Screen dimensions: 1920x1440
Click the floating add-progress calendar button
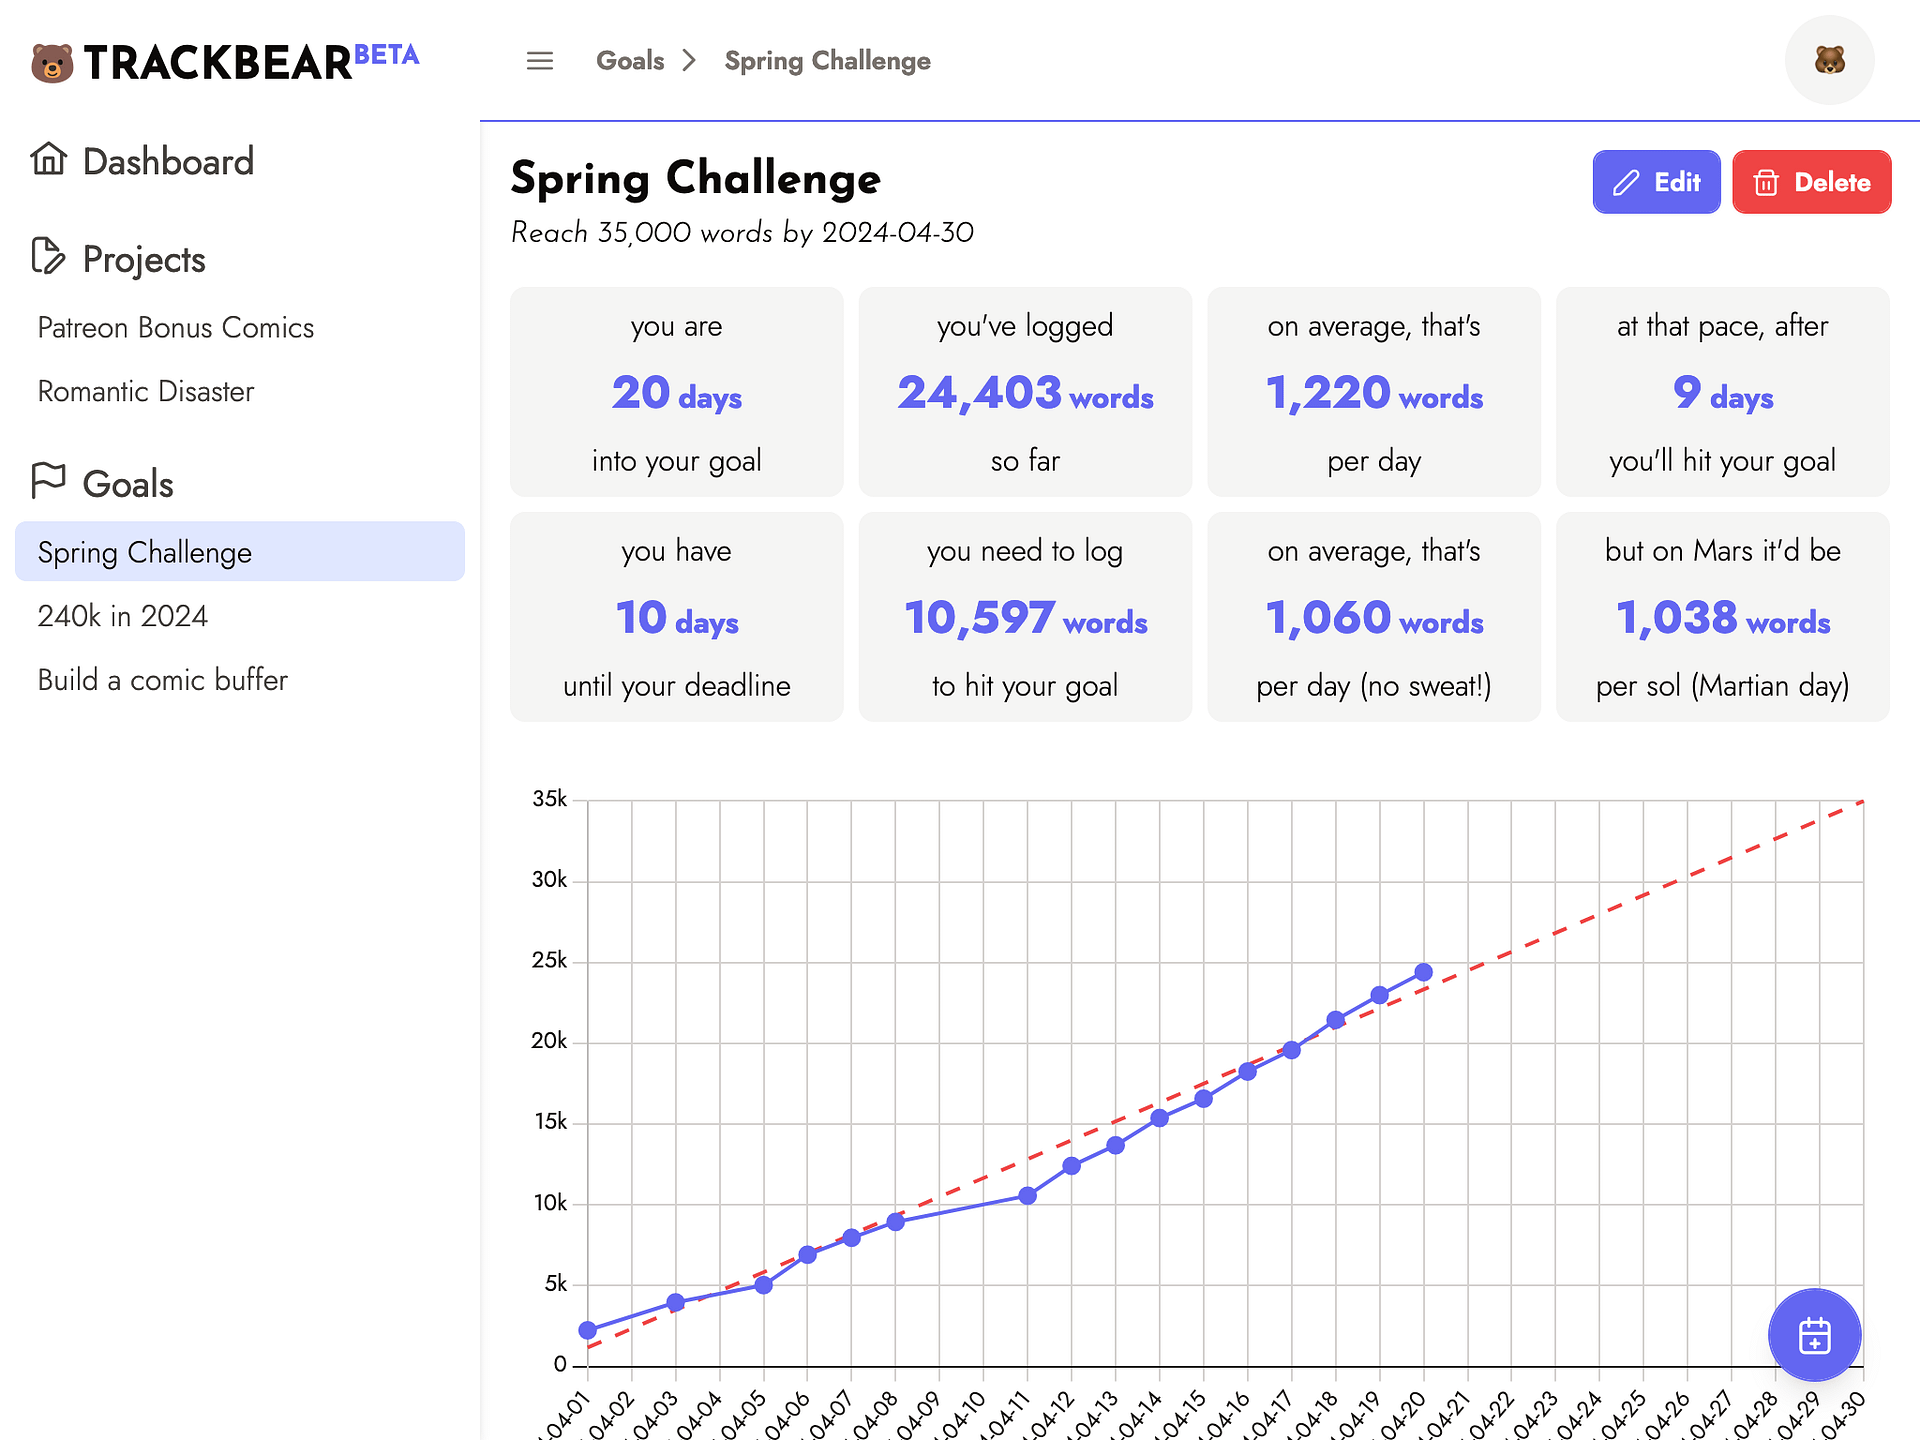1814,1335
